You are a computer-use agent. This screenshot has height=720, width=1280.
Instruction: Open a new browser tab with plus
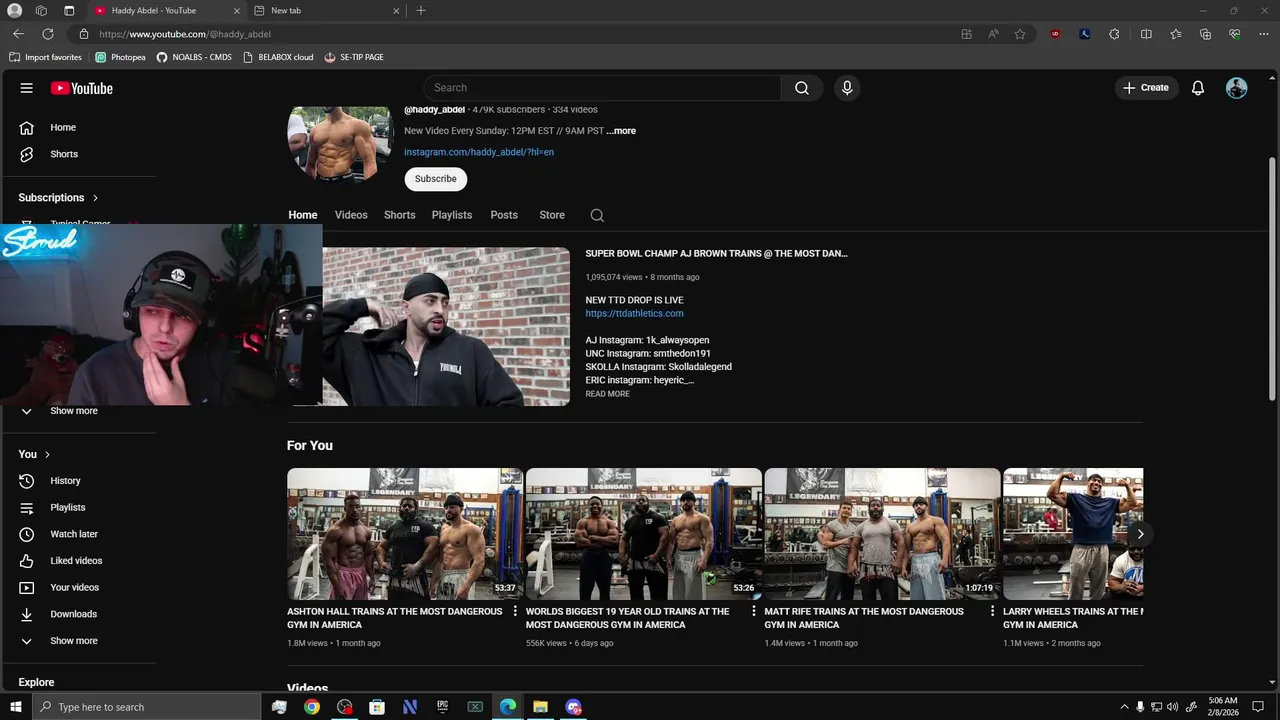coord(421,11)
